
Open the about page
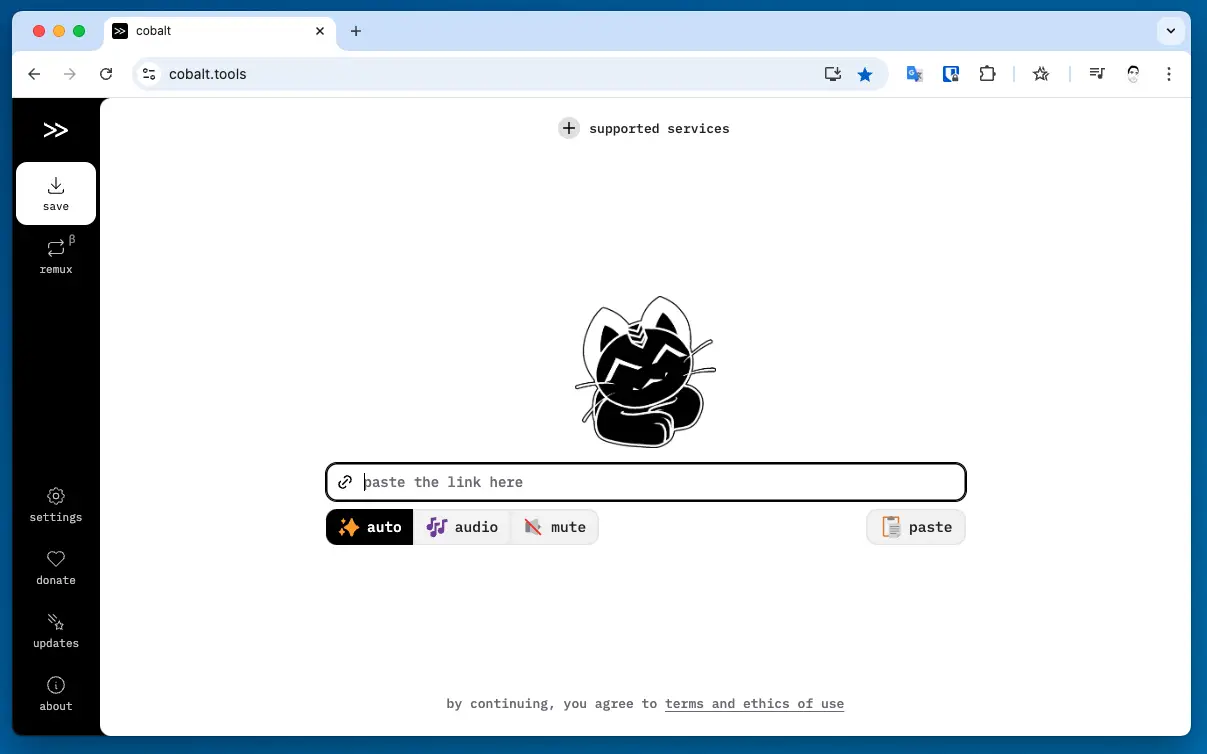click(56, 694)
